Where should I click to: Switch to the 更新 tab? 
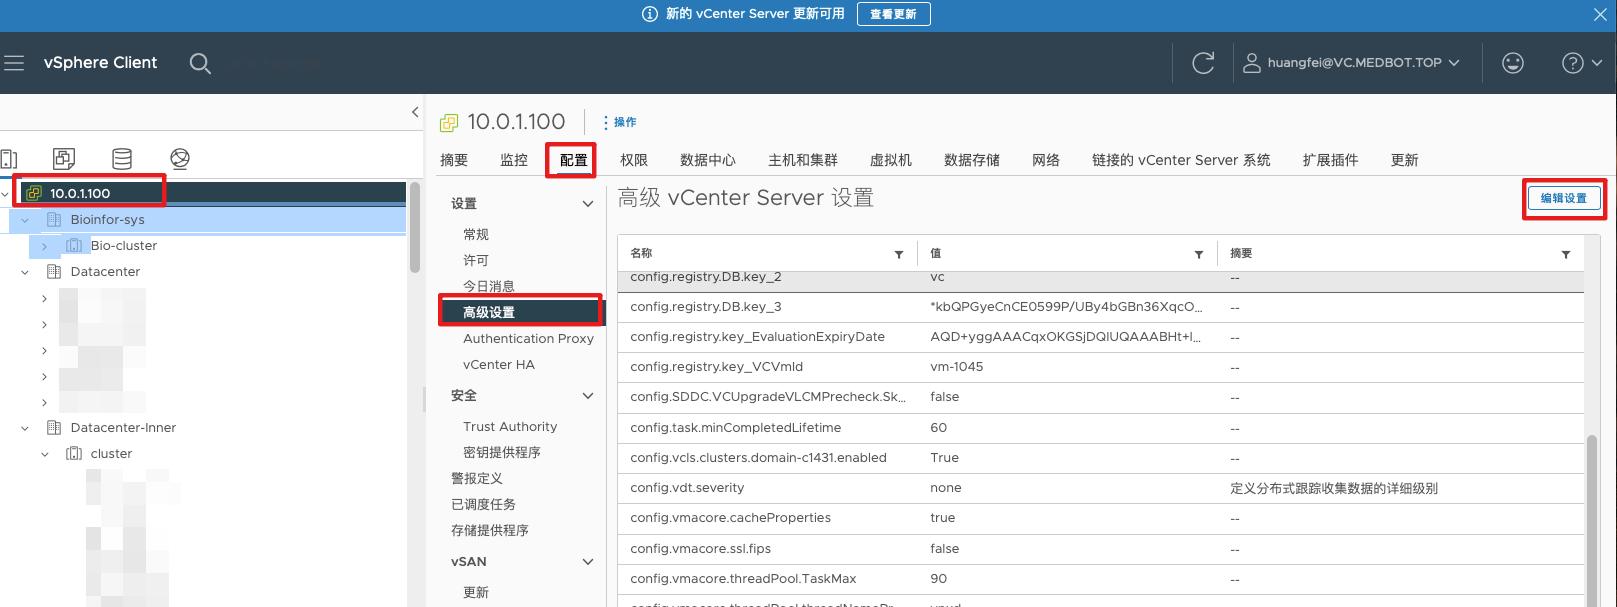[1405, 160]
